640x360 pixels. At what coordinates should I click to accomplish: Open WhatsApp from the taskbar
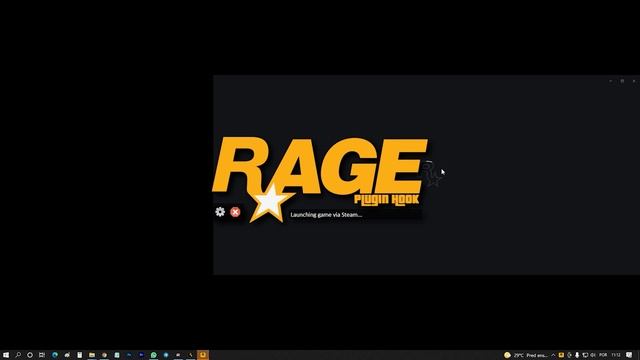(x=153, y=355)
